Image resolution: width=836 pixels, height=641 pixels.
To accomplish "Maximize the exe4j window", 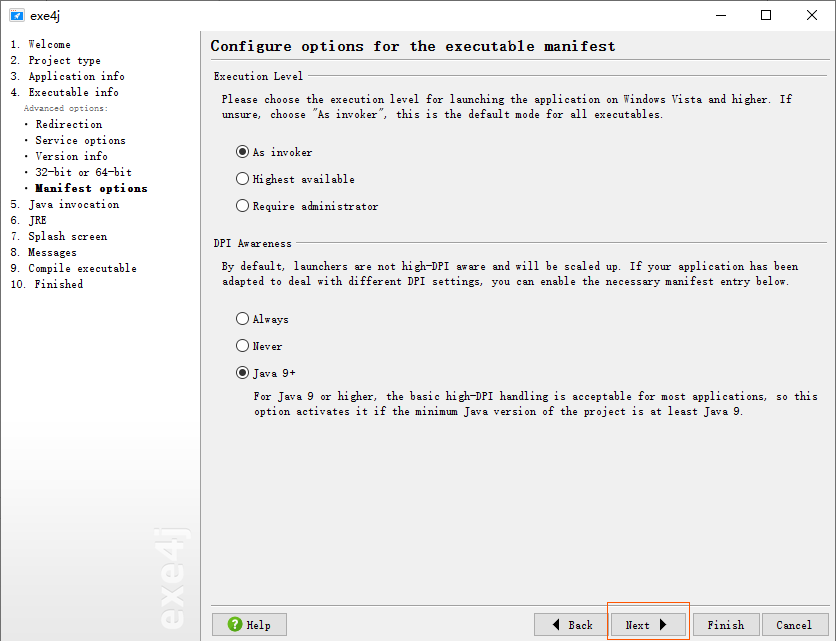I will click(x=766, y=15).
